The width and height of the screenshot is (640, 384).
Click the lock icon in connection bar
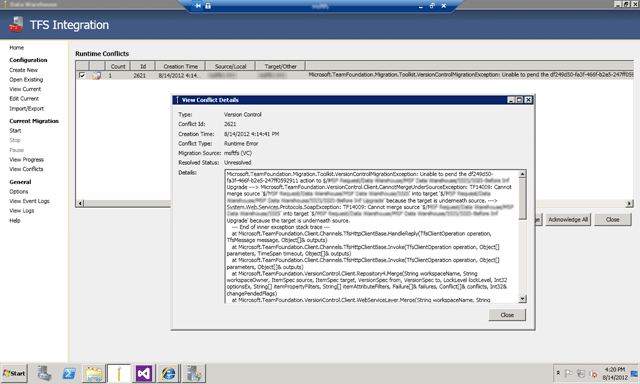pos(208,6)
